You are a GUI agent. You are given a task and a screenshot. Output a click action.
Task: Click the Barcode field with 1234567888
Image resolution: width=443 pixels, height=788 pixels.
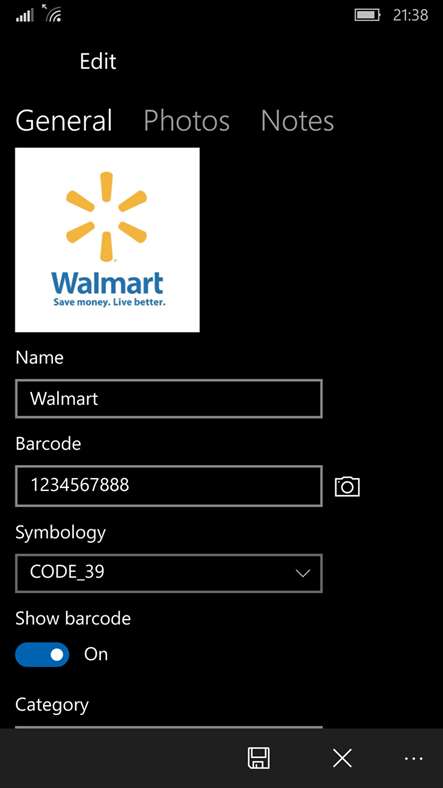tap(169, 486)
